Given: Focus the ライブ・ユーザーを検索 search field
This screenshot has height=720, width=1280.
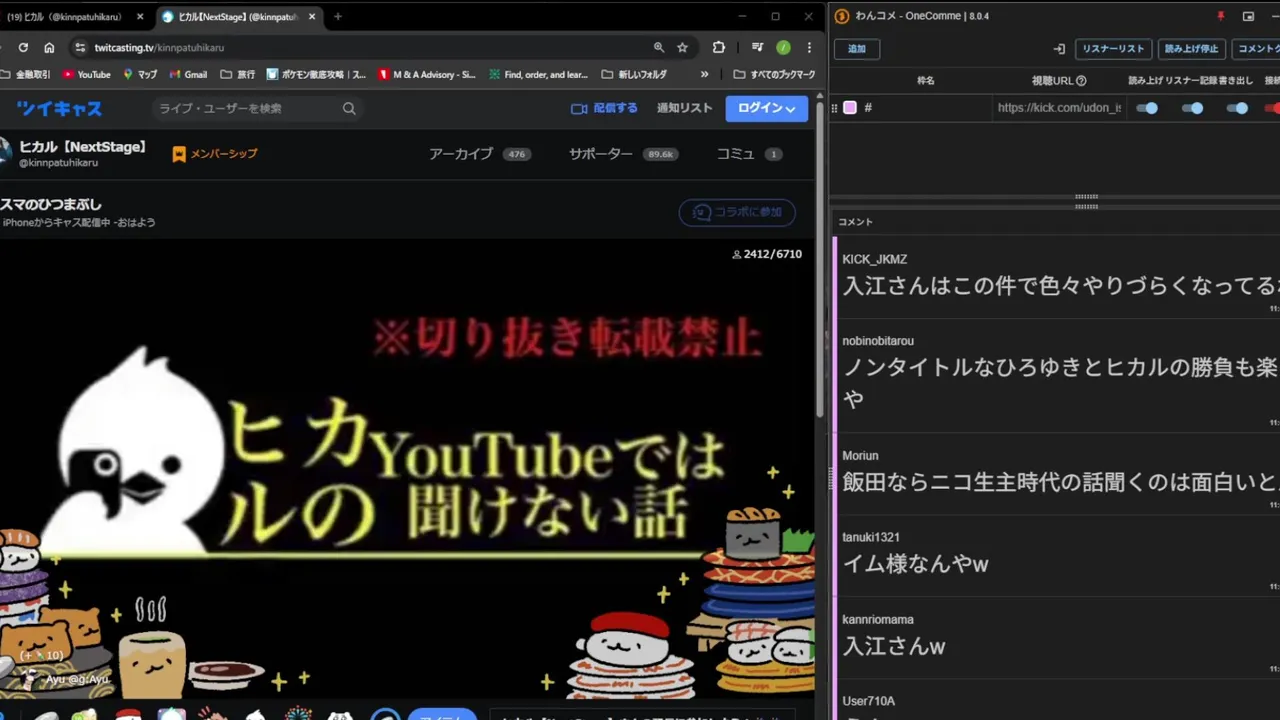Looking at the screenshot, I should pos(245,108).
